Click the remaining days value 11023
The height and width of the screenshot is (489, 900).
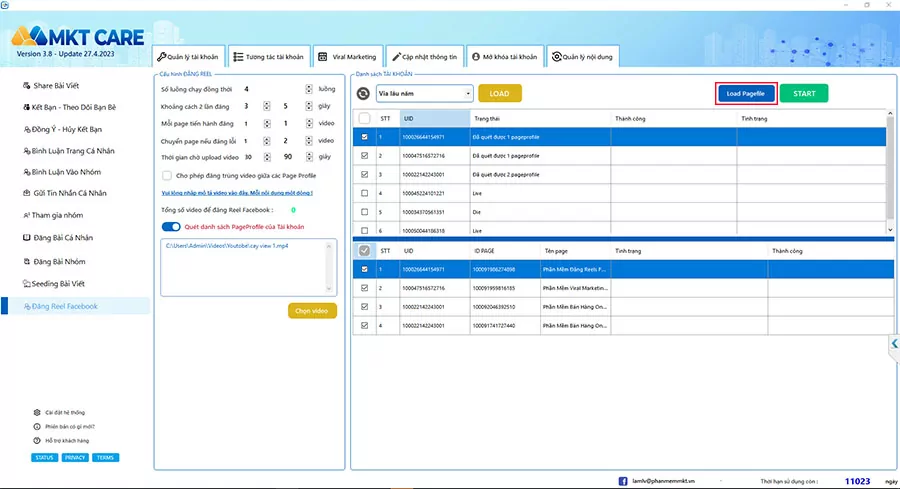[x=858, y=482]
